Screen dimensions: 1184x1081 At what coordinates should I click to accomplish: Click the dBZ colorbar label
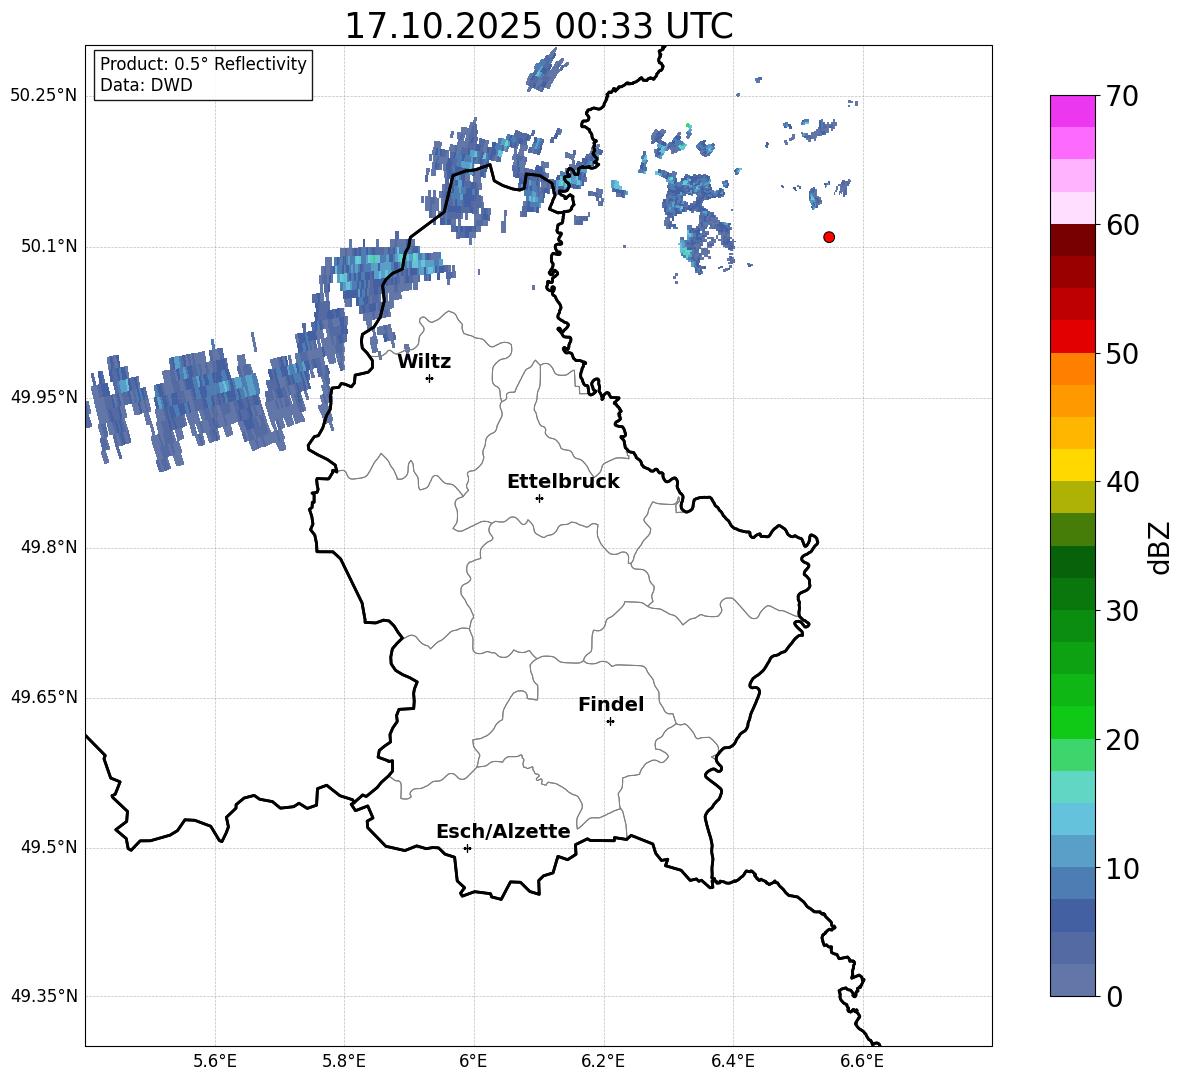point(1160,547)
